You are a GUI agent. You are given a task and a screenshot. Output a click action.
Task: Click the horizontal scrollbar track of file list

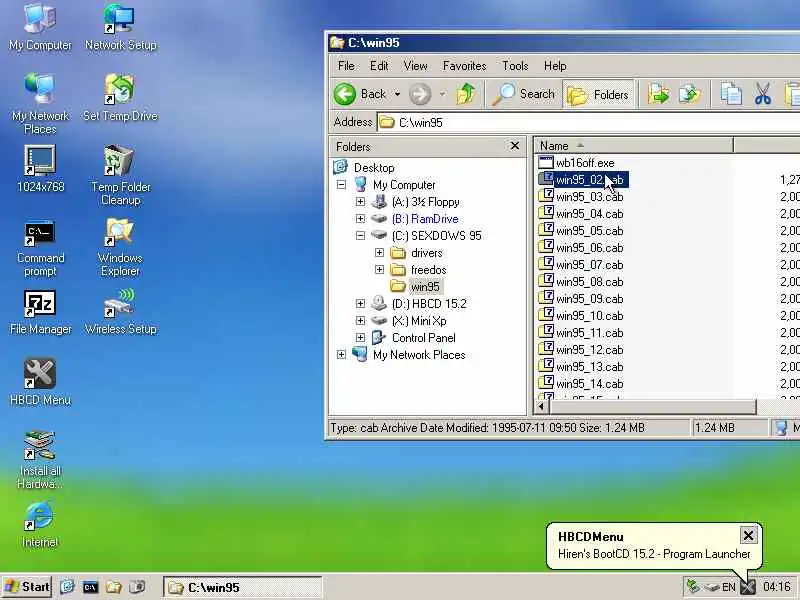coord(779,407)
